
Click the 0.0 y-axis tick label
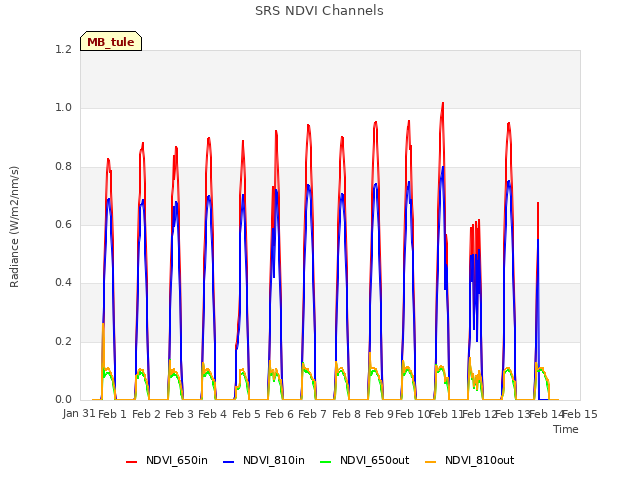click(x=64, y=399)
